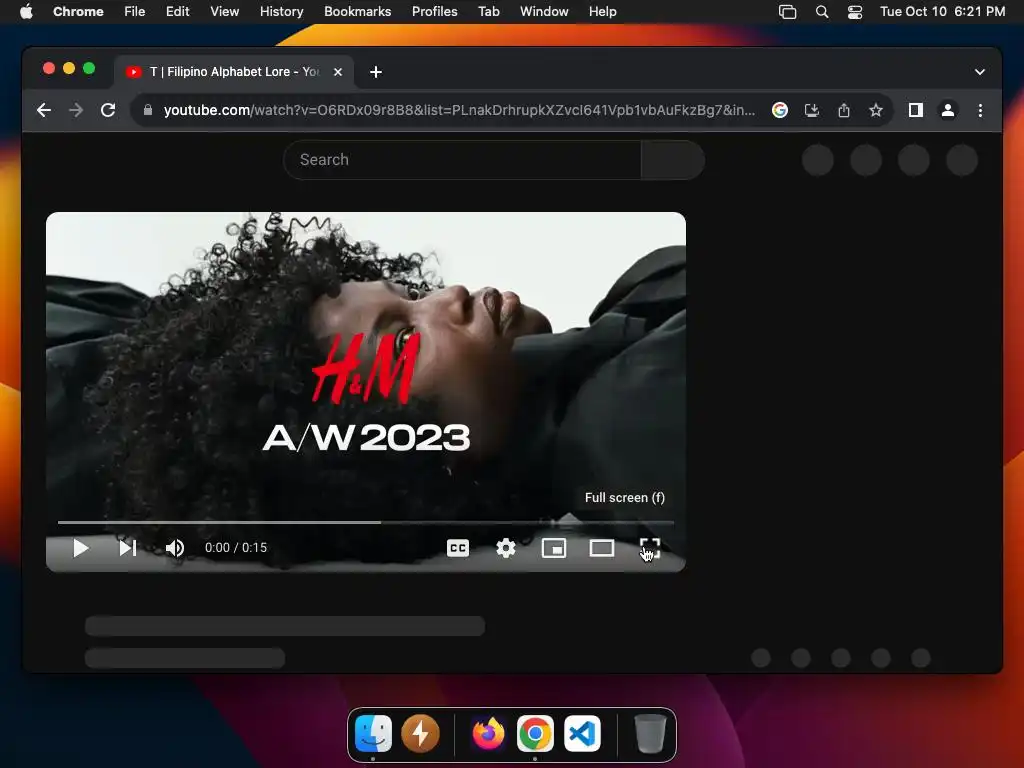Viewport: 1024px width, 768px height.
Task: Open date and time Tue Oct 10
Action: point(942,11)
